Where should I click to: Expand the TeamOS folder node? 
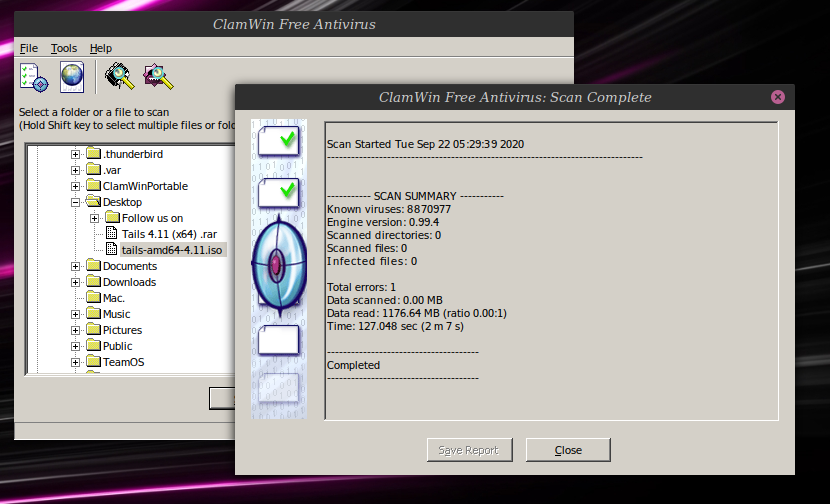(x=75, y=362)
